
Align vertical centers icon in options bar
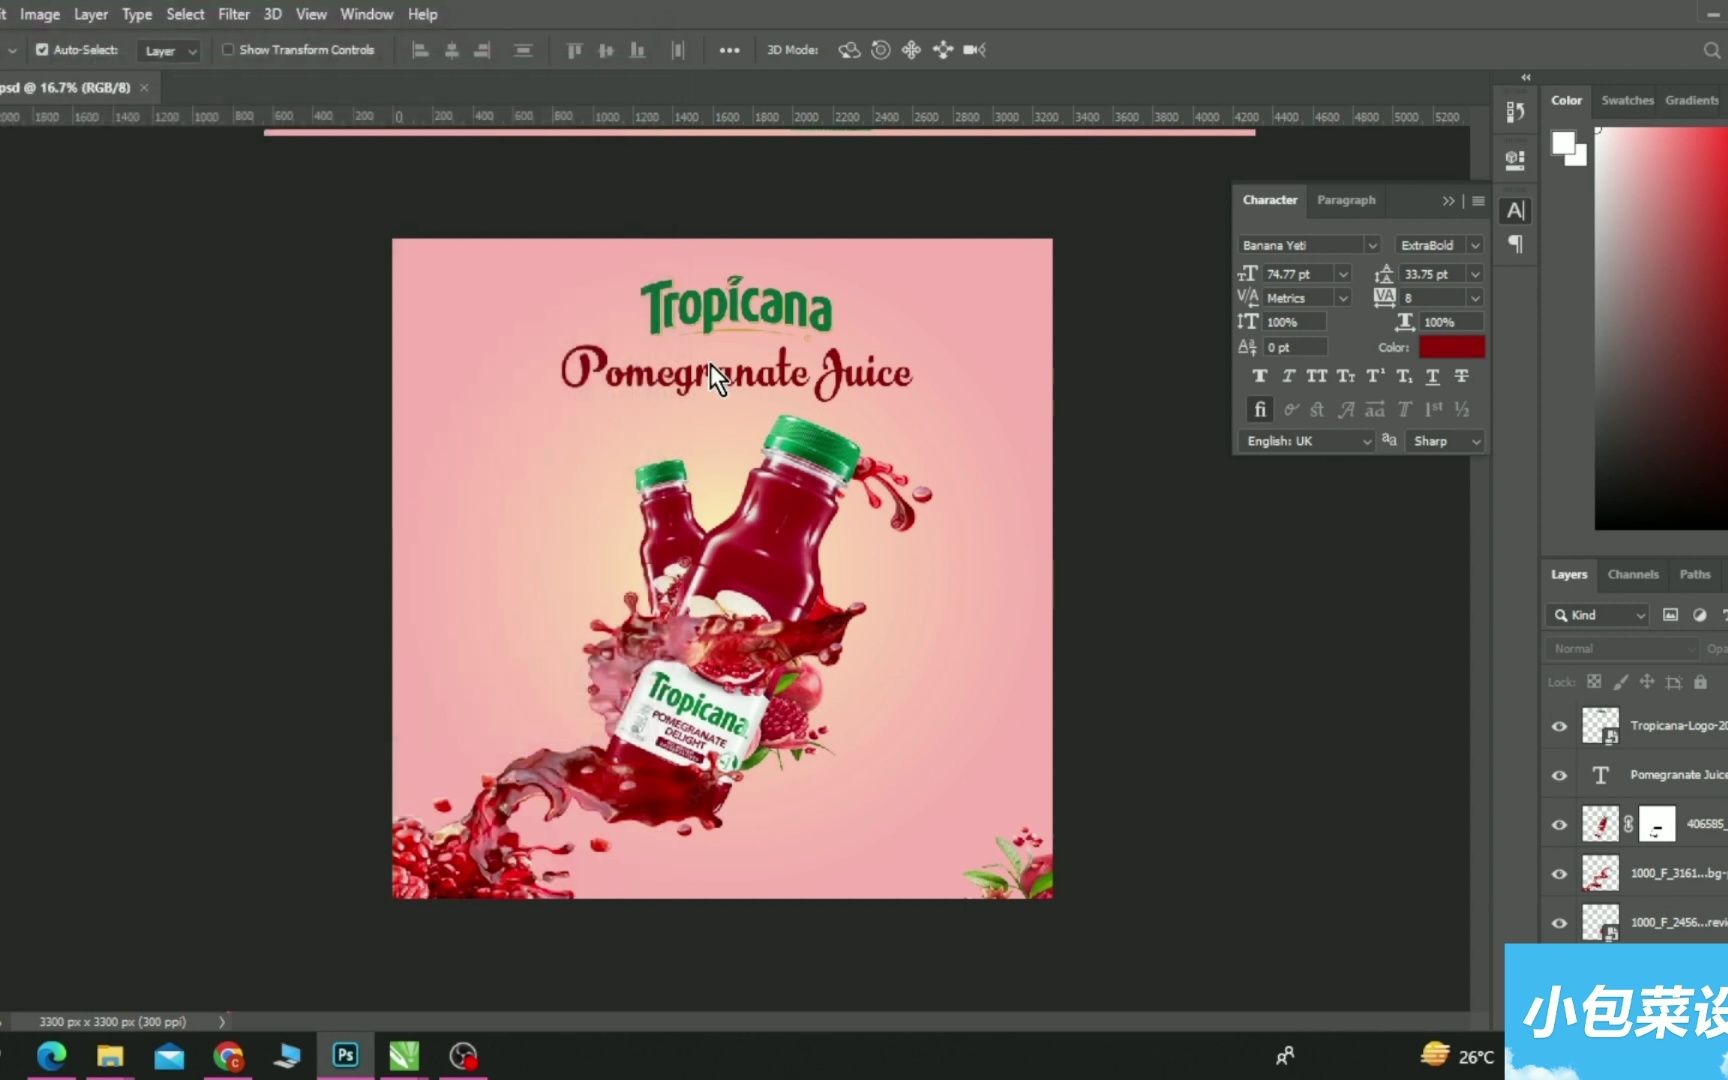(x=606, y=50)
